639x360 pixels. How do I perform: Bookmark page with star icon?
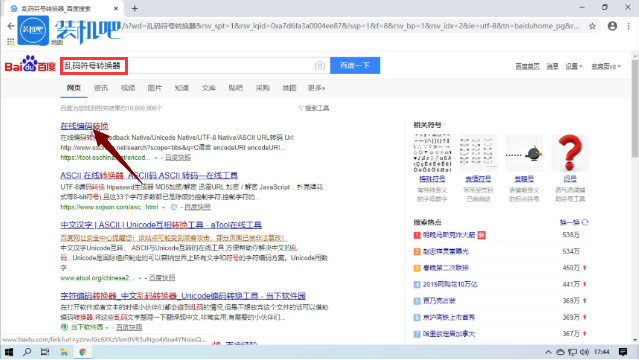(593, 26)
